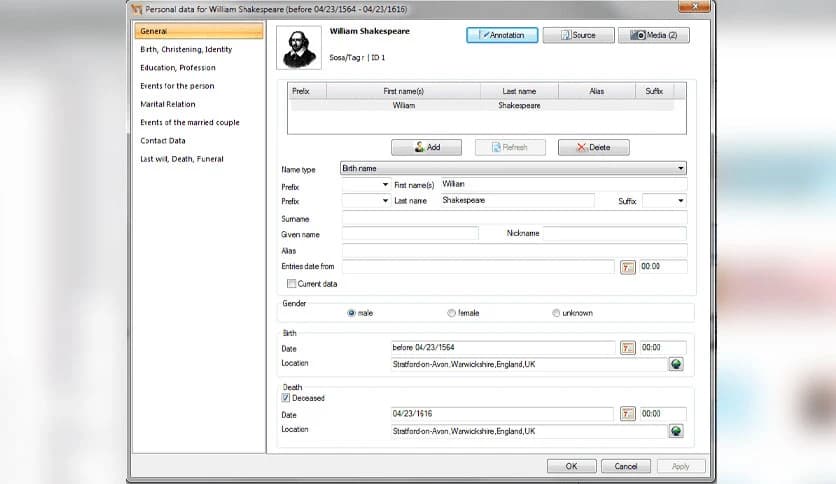This screenshot has width=836, height=484.
Task: Click the Death date field
Action: coord(502,414)
